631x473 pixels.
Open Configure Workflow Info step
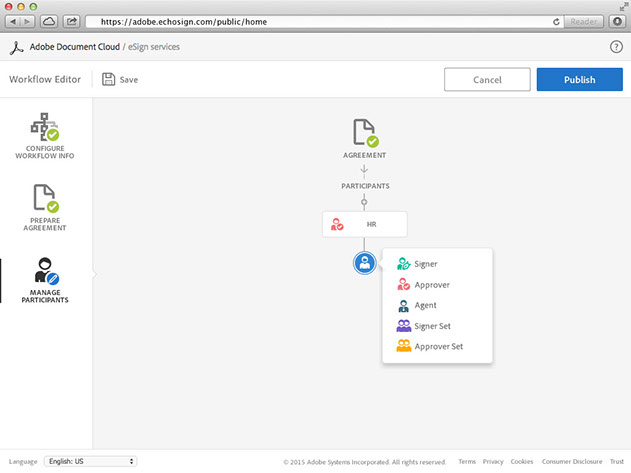(45, 135)
